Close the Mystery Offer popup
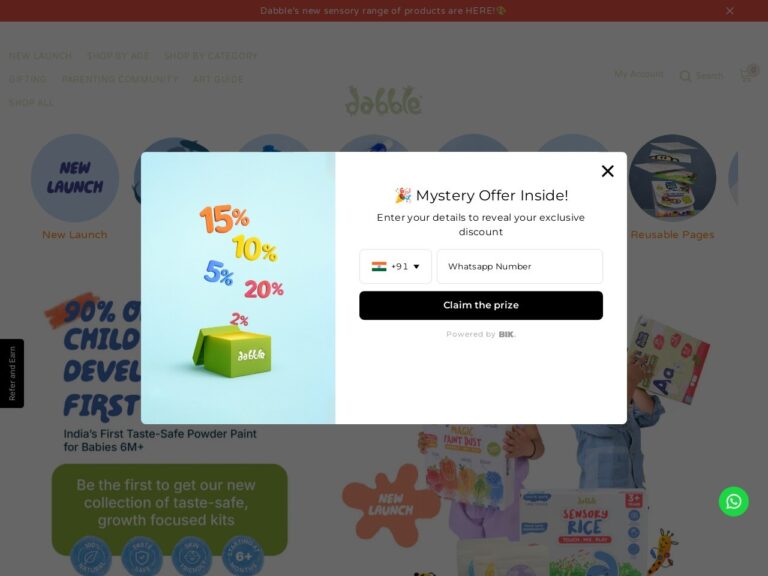 pos(607,171)
